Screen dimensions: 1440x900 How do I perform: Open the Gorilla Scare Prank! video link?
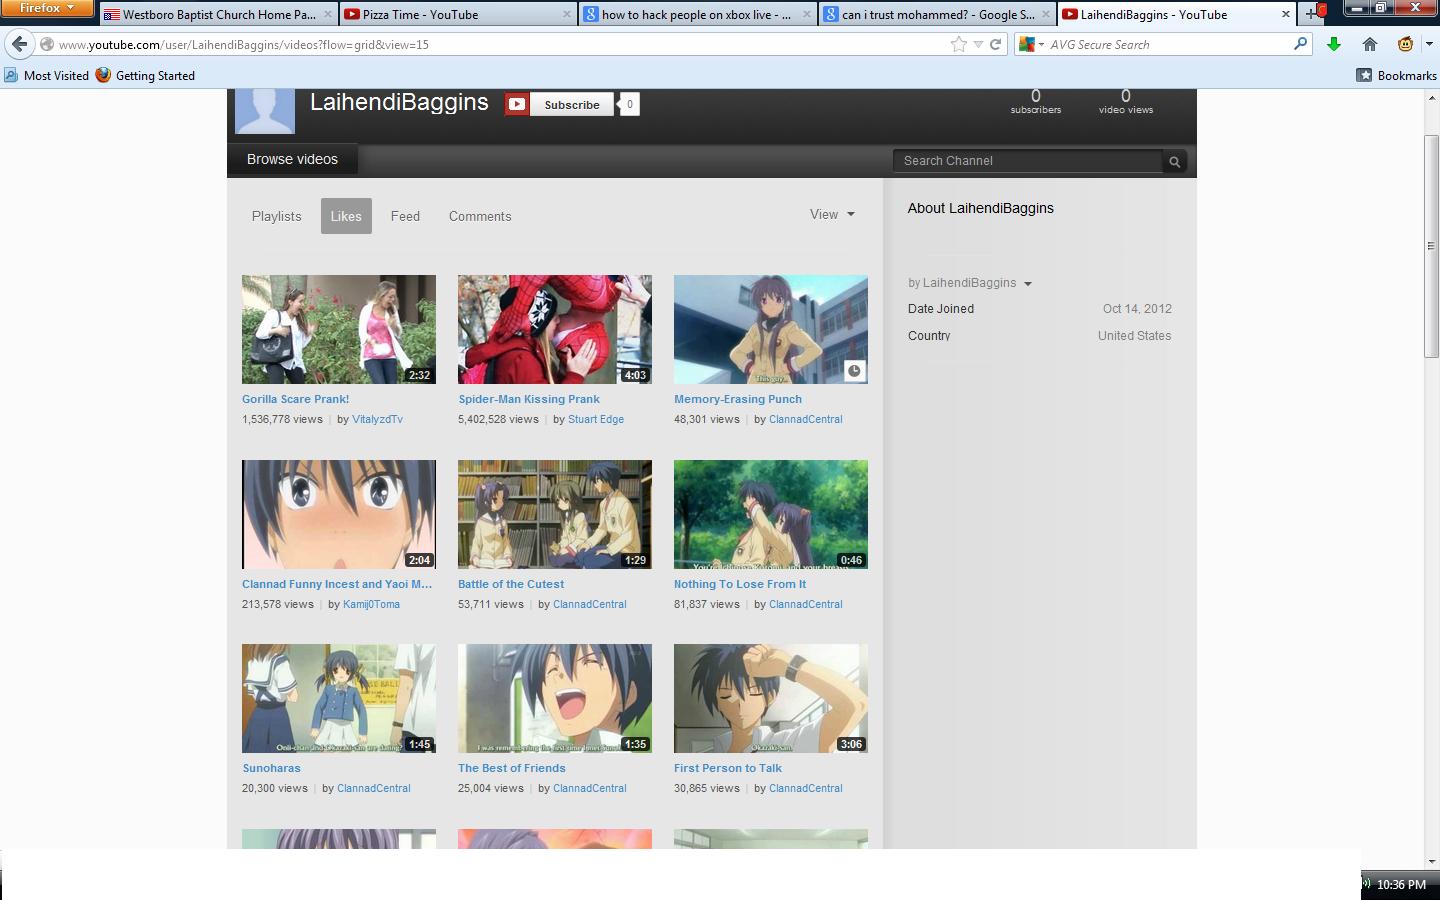coord(295,399)
